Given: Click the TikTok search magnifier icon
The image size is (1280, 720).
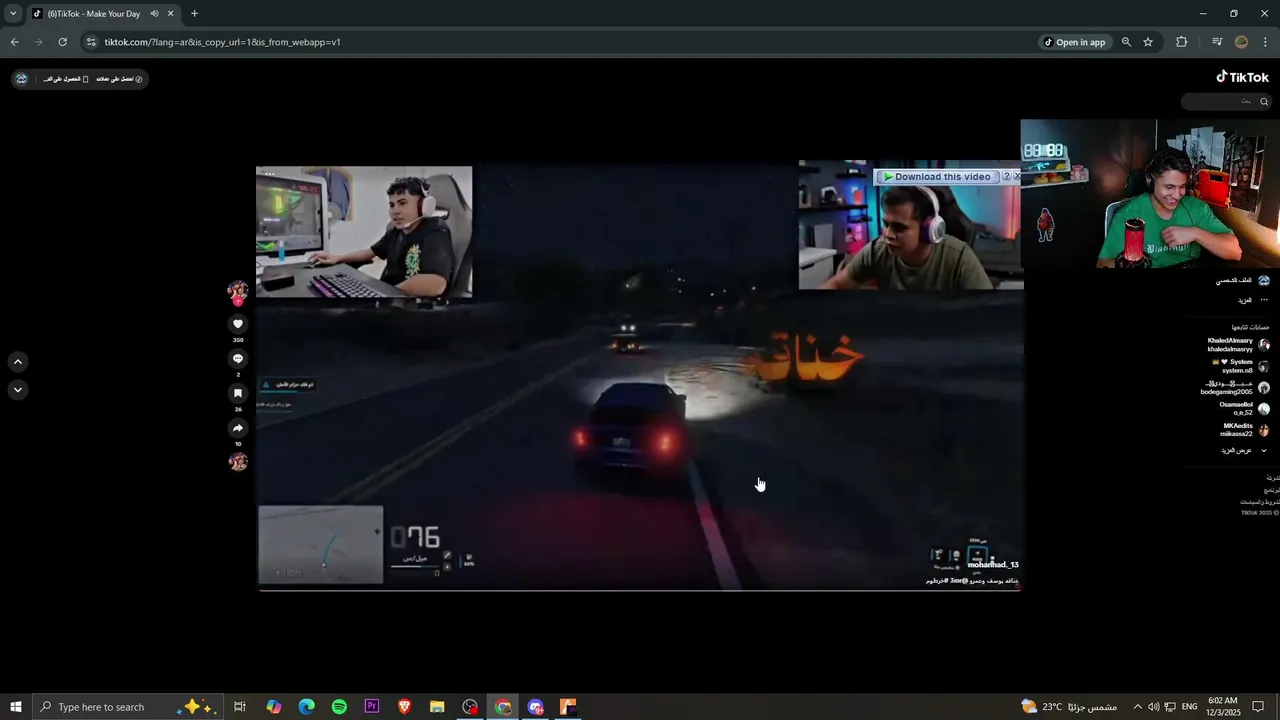Looking at the screenshot, I should click(x=1264, y=102).
